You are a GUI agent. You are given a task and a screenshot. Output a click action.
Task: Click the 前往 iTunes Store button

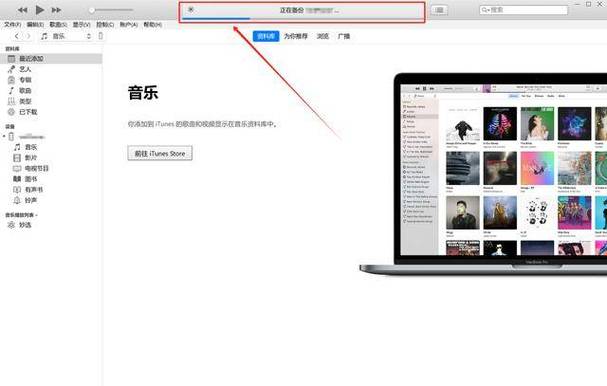(160, 153)
